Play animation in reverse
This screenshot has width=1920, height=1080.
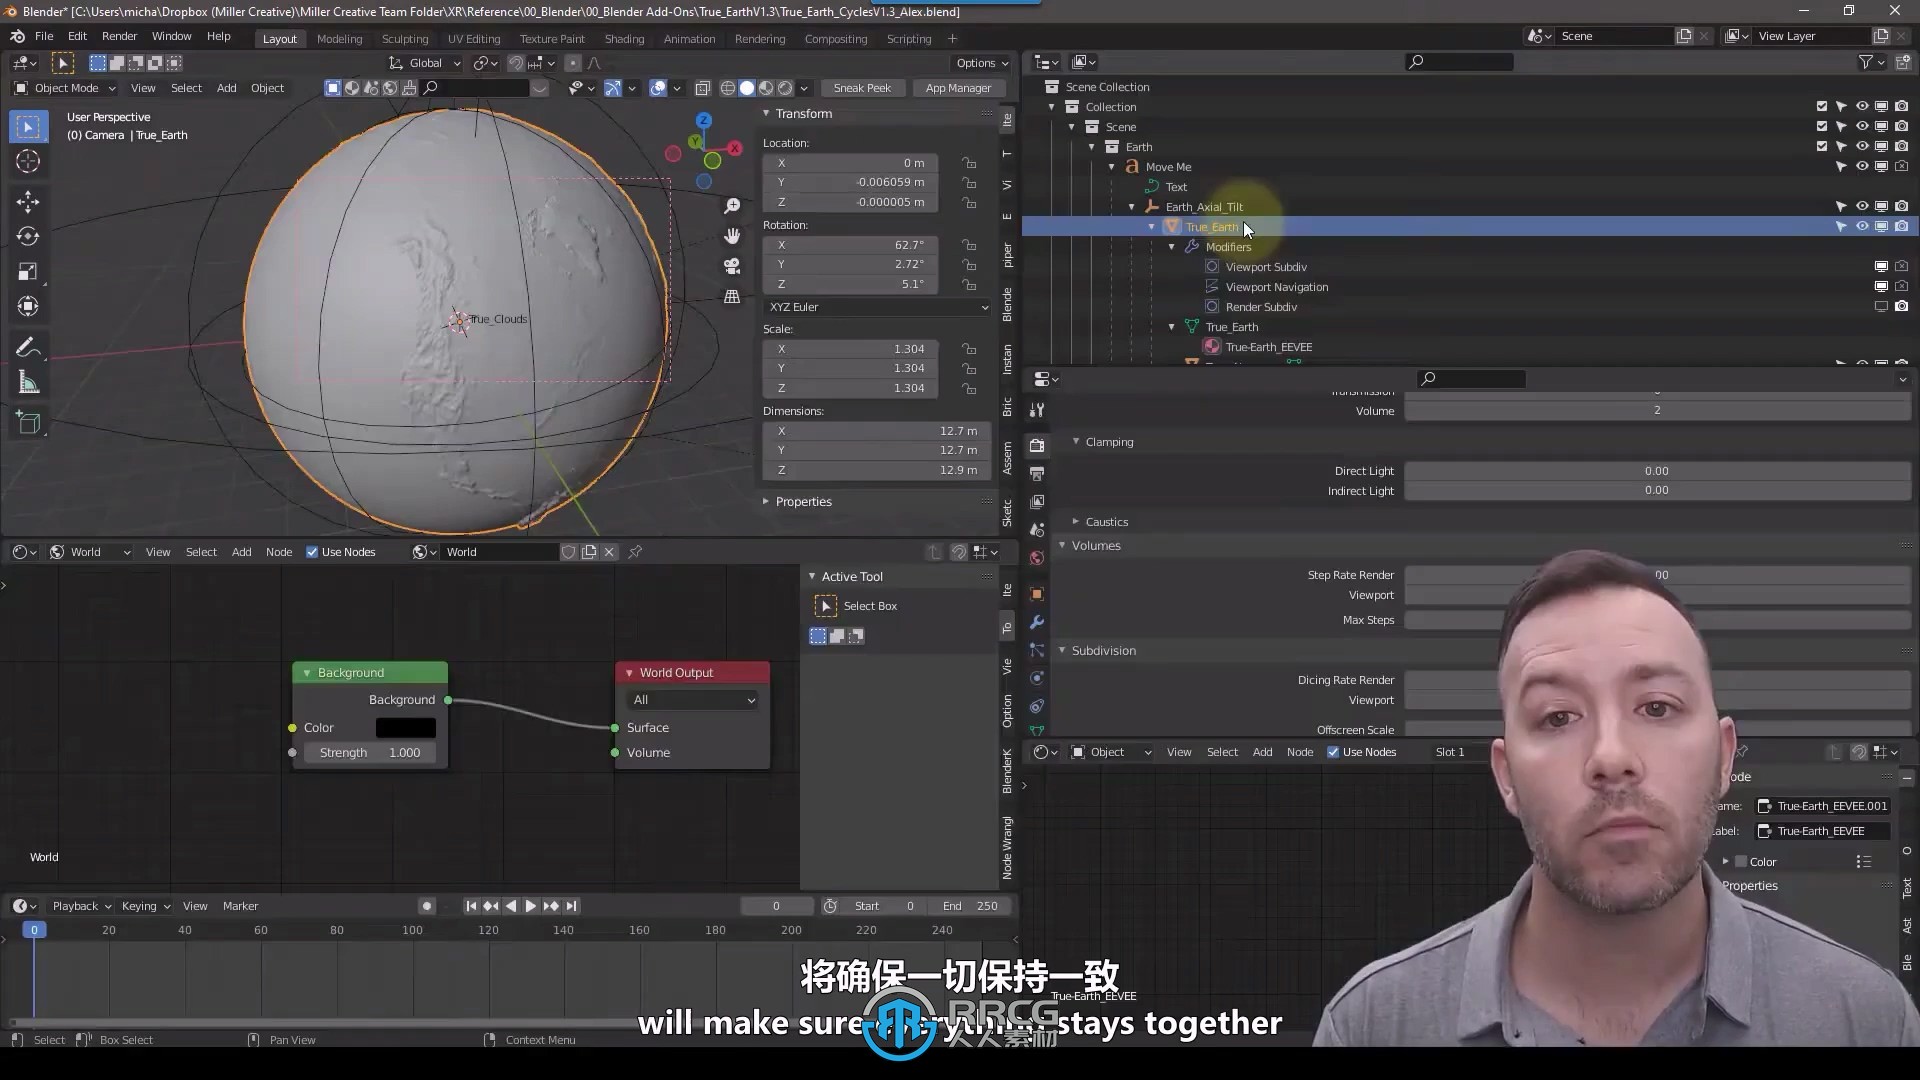pyautogui.click(x=511, y=906)
